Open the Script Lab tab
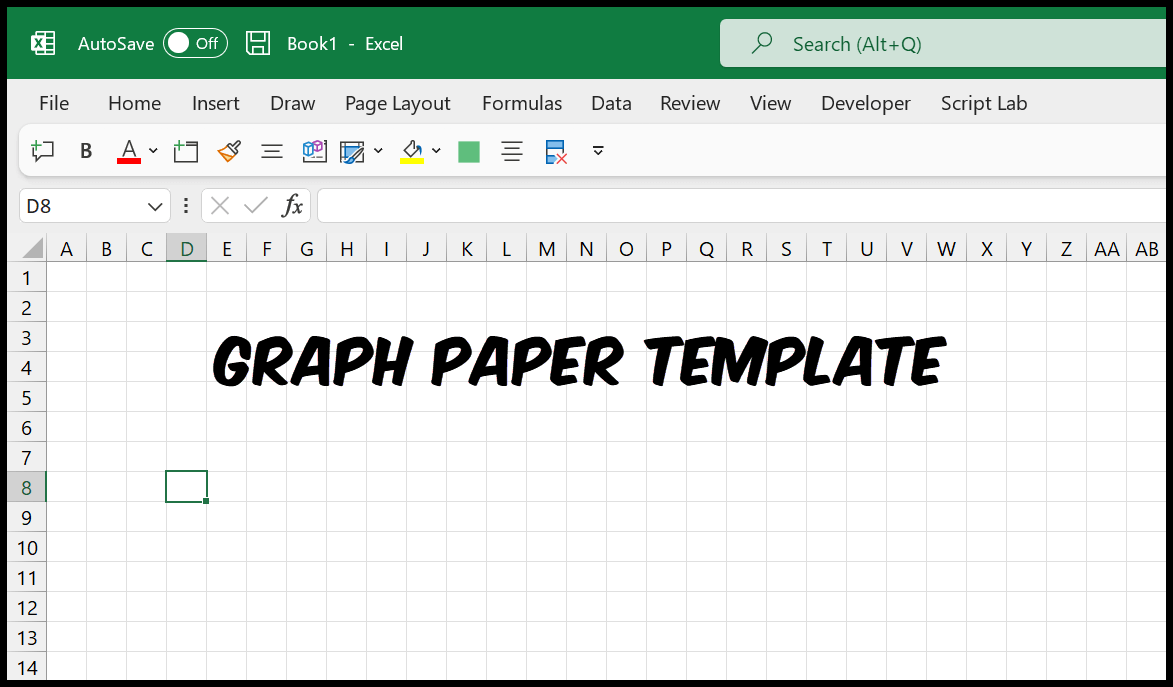 [x=984, y=103]
